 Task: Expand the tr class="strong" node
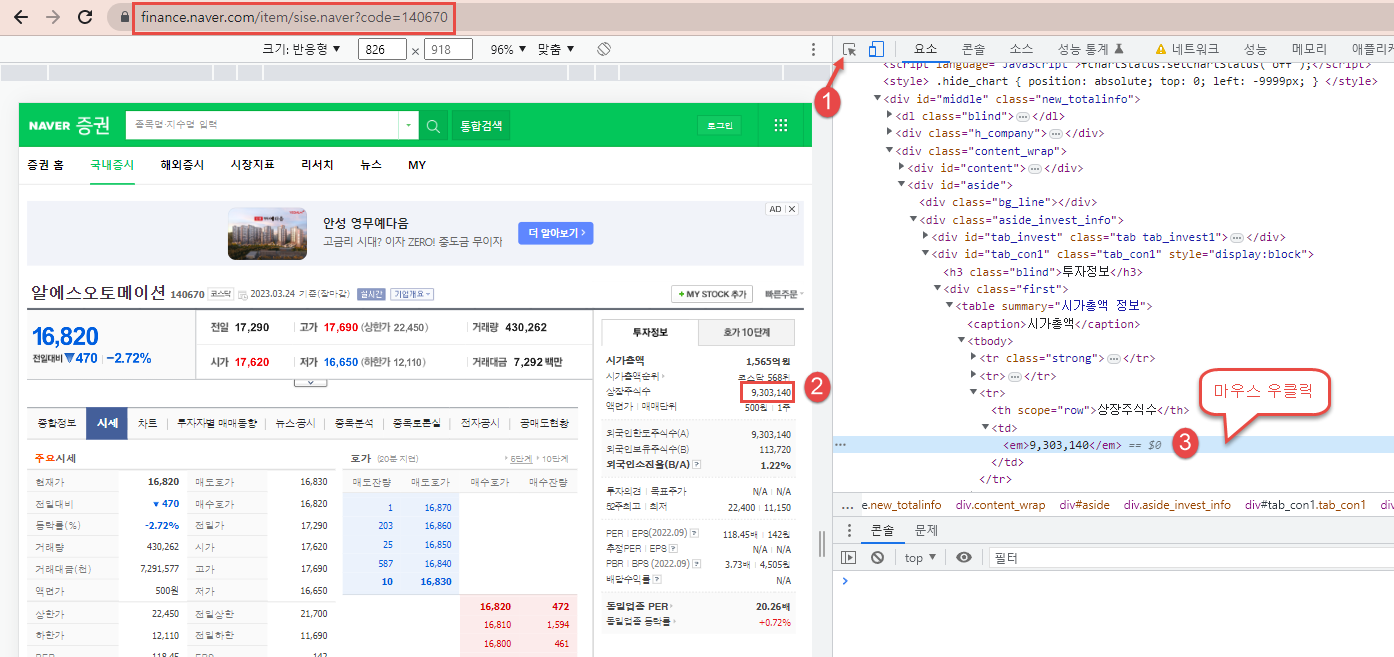(x=973, y=358)
